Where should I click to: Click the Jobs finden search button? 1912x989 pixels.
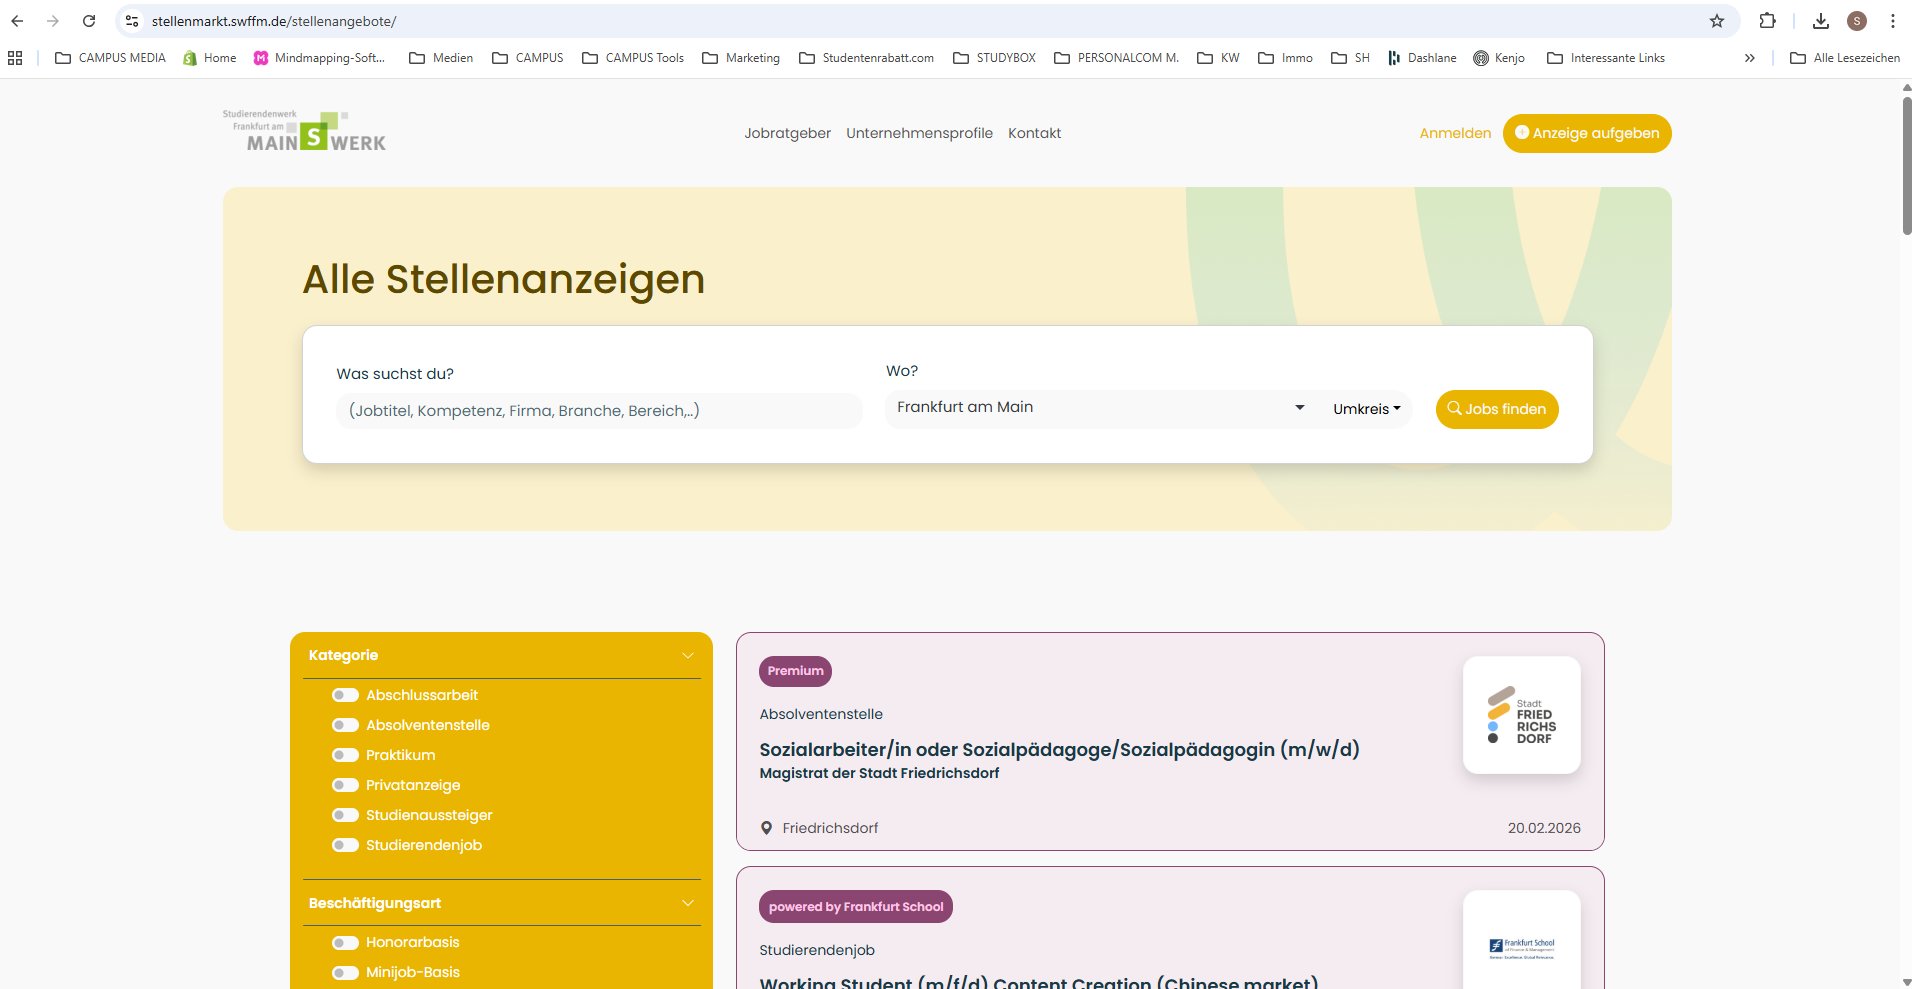1497,409
